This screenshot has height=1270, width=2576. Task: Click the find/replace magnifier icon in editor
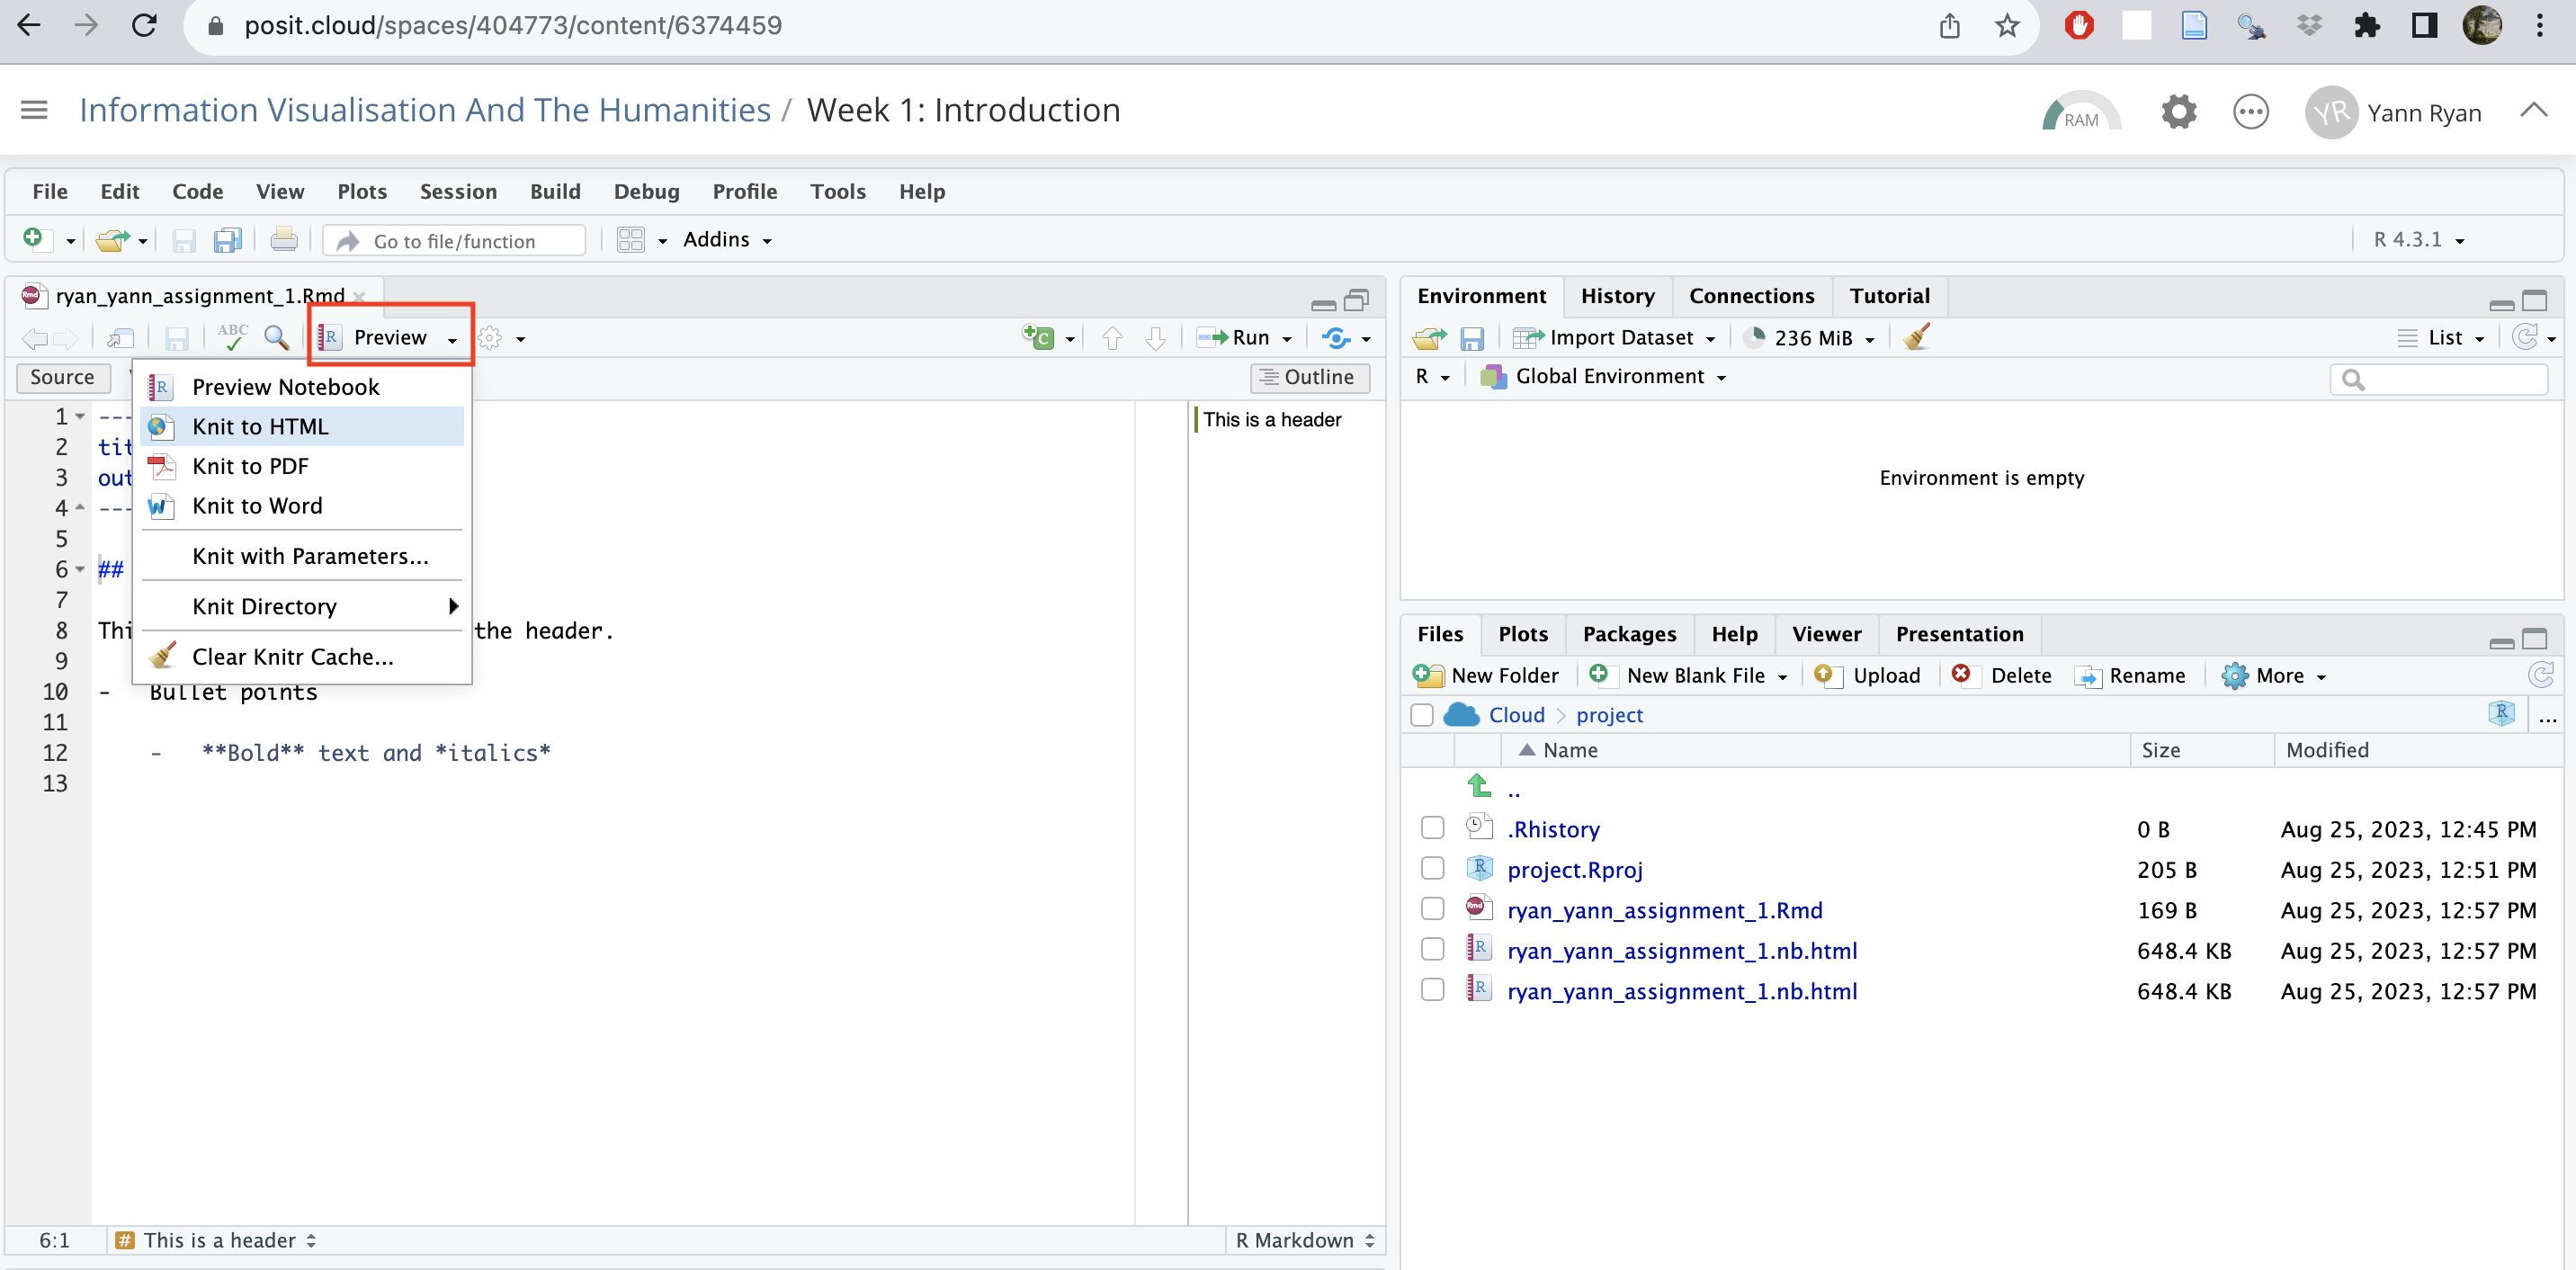point(276,337)
